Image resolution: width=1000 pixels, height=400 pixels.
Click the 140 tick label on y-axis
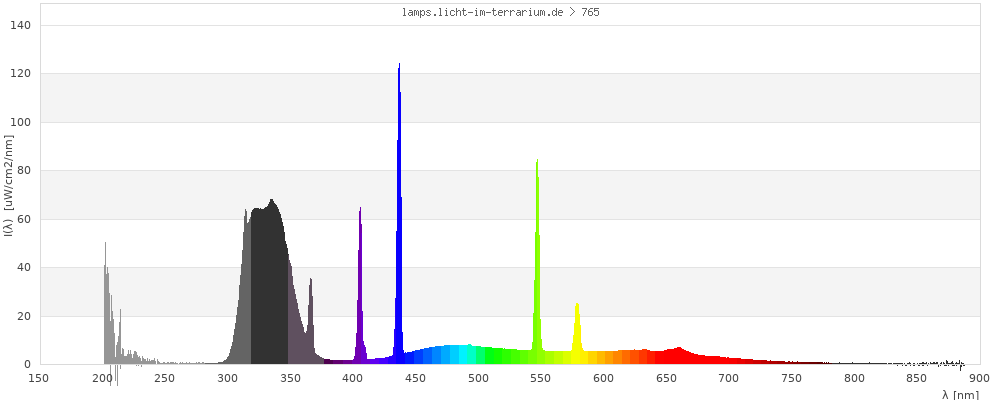click(21, 25)
